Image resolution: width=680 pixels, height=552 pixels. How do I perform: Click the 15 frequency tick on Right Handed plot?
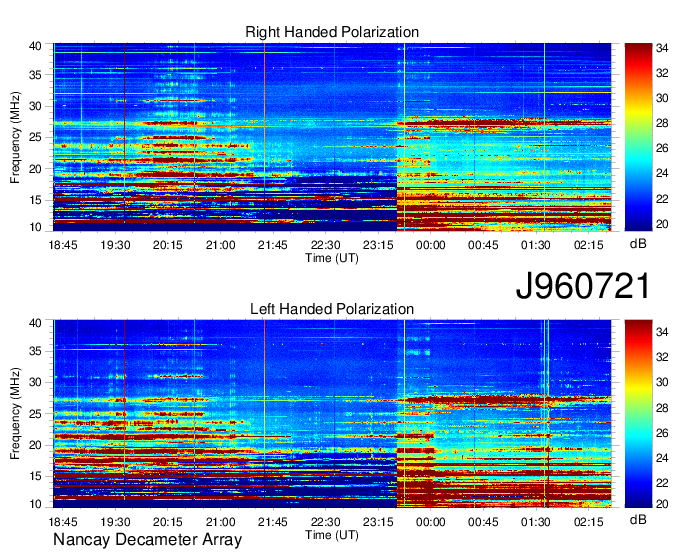pyautogui.click(x=35, y=200)
